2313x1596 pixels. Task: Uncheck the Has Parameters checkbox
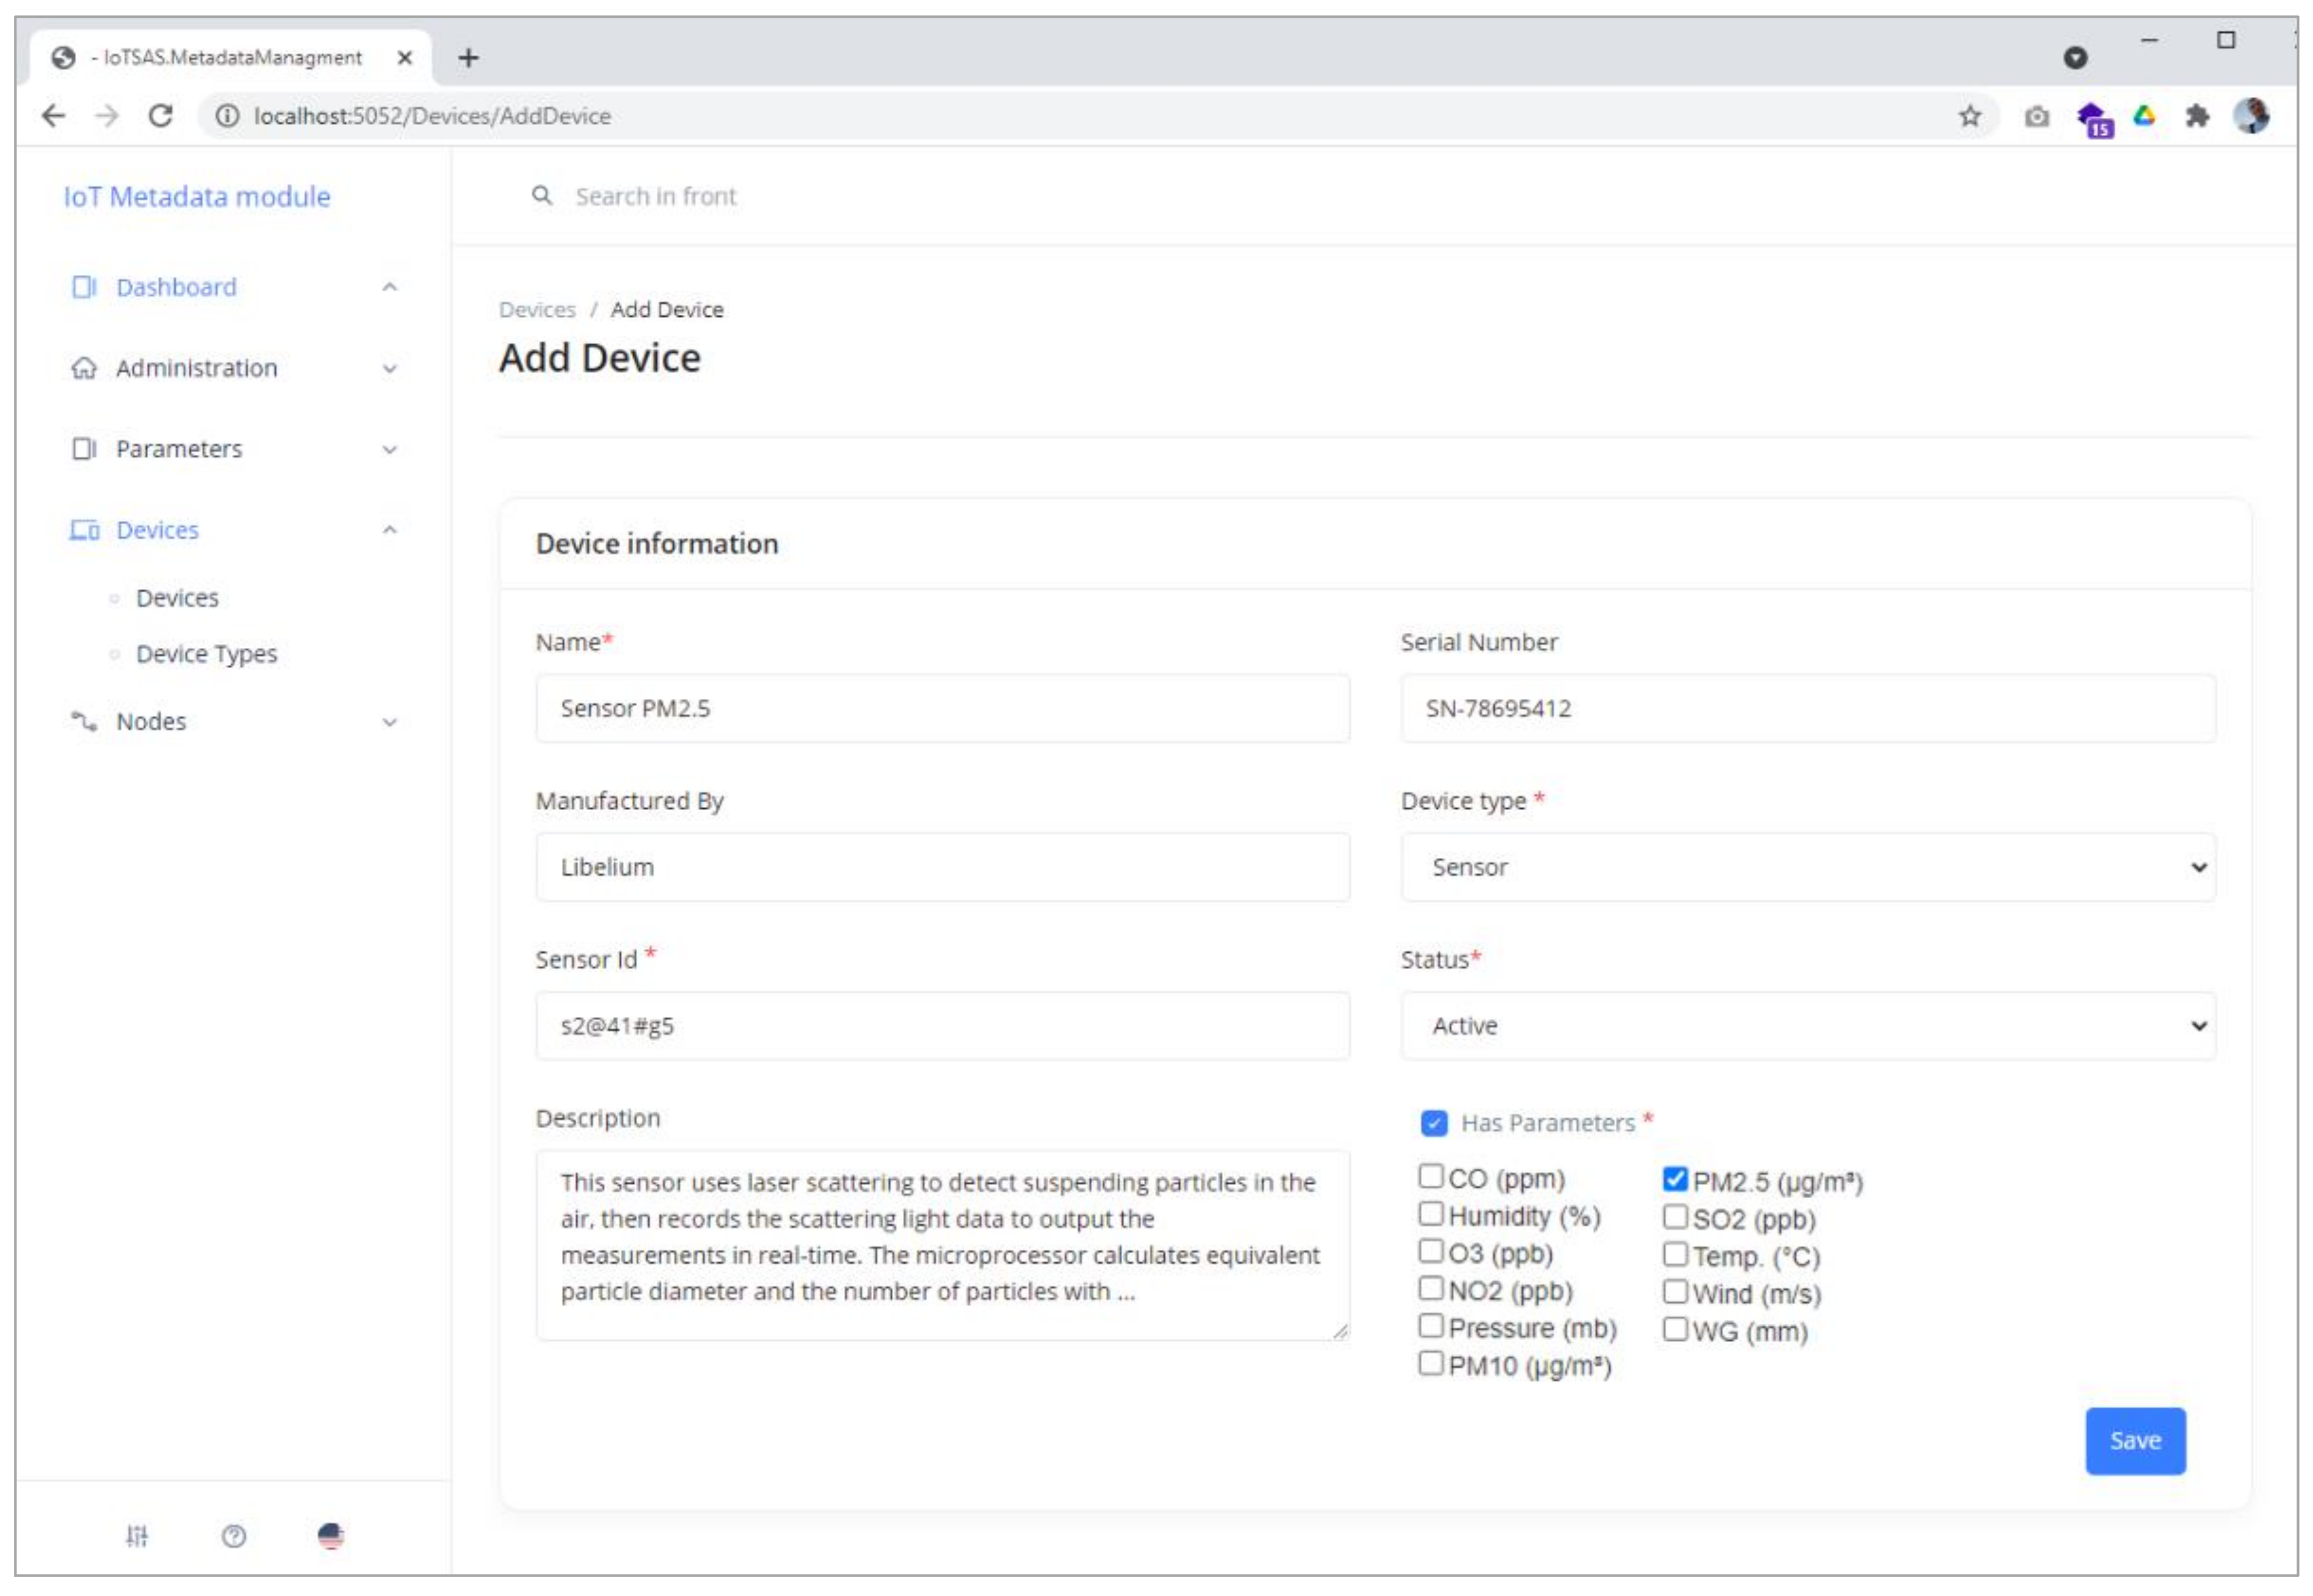point(1434,1123)
